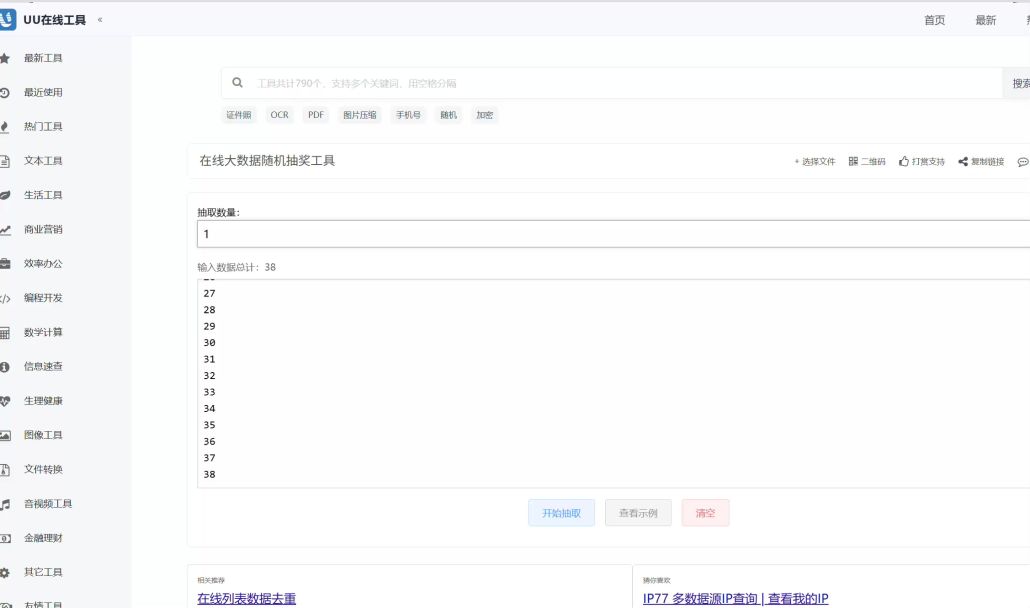
Task: Select 编程开发 in the sidebar
Action: (43, 298)
